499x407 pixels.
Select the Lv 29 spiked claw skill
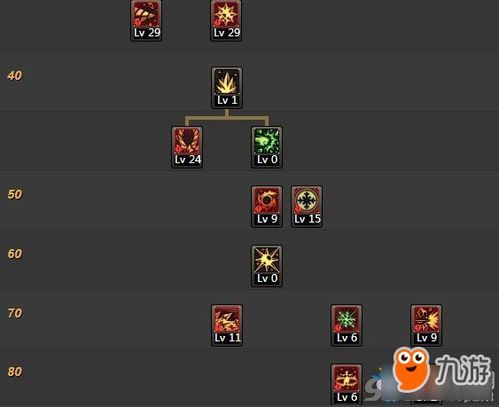[x=146, y=20]
